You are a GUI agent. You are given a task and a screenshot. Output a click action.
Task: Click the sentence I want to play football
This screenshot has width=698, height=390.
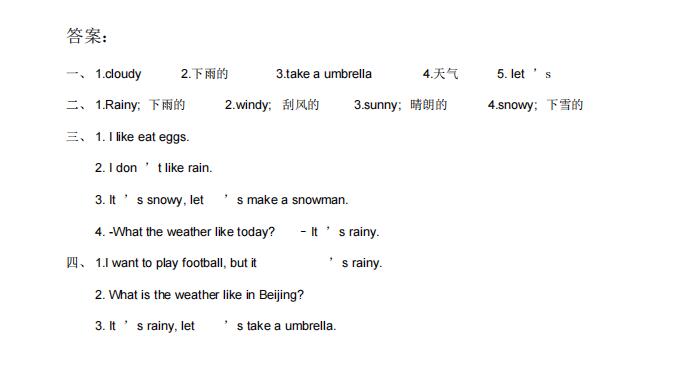point(160,263)
